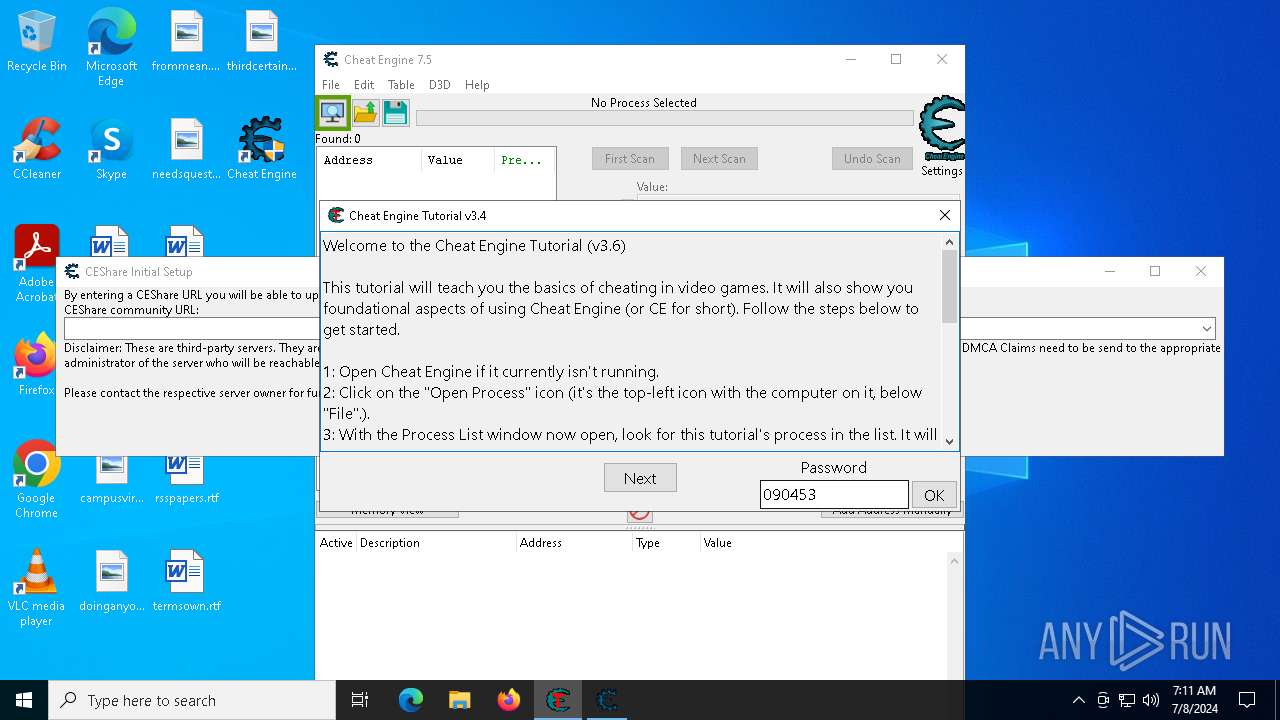Click CEShare community URL text field
The width and height of the screenshot is (1280, 720).
pyautogui.click(x=640, y=328)
